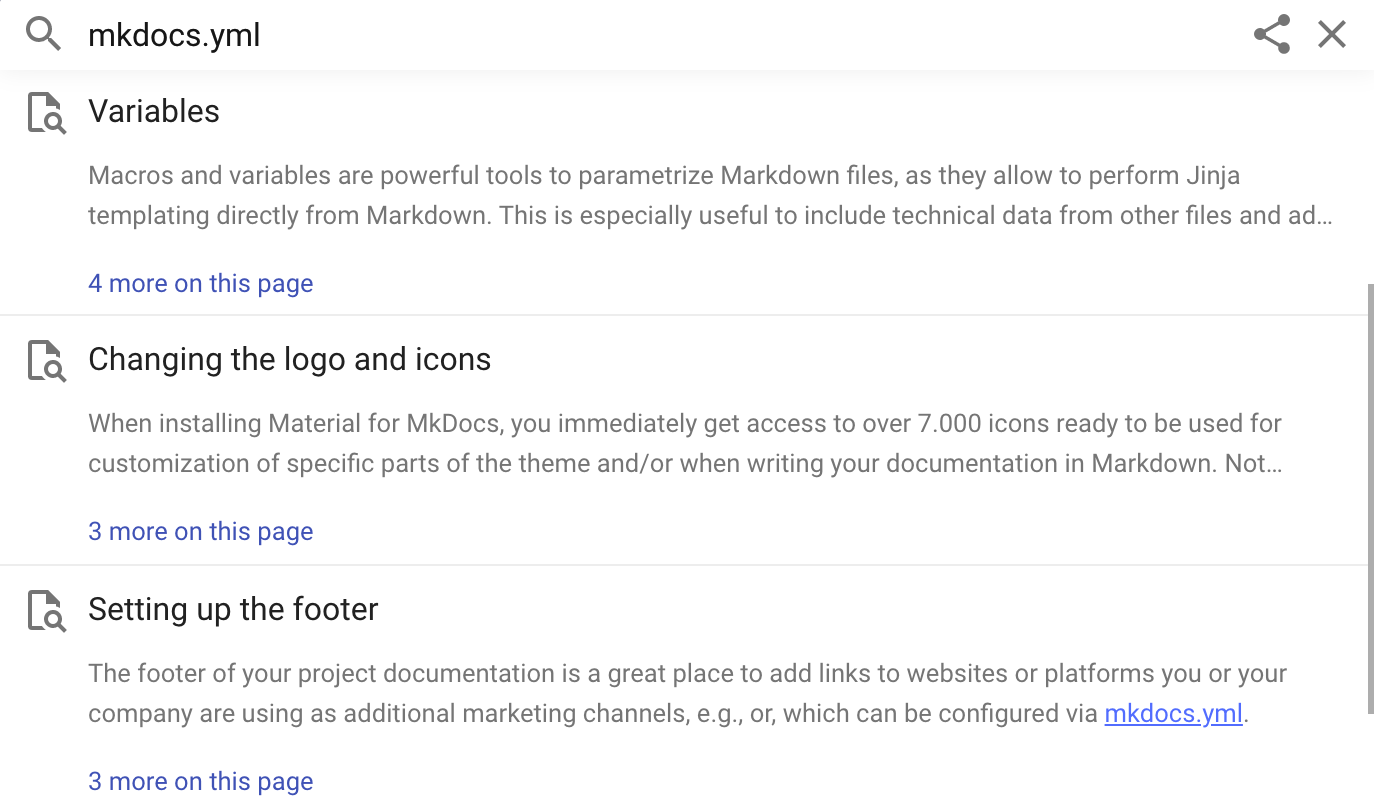The width and height of the screenshot is (1374, 812).
Task: Clear the search query with the X icon
Action: tap(1331, 33)
